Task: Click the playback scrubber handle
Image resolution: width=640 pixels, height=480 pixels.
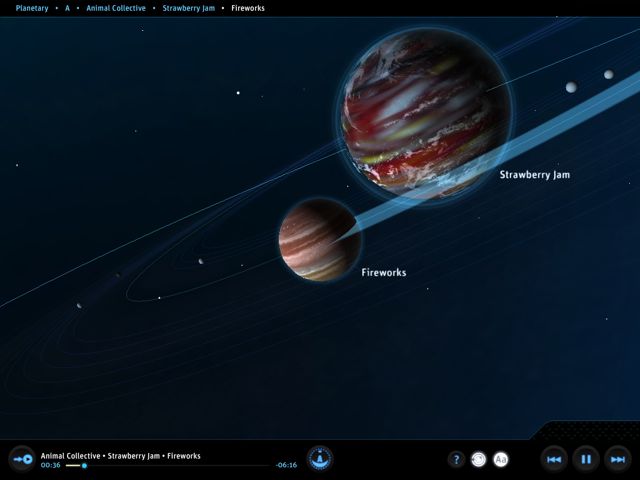Action: pyautogui.click(x=84, y=465)
